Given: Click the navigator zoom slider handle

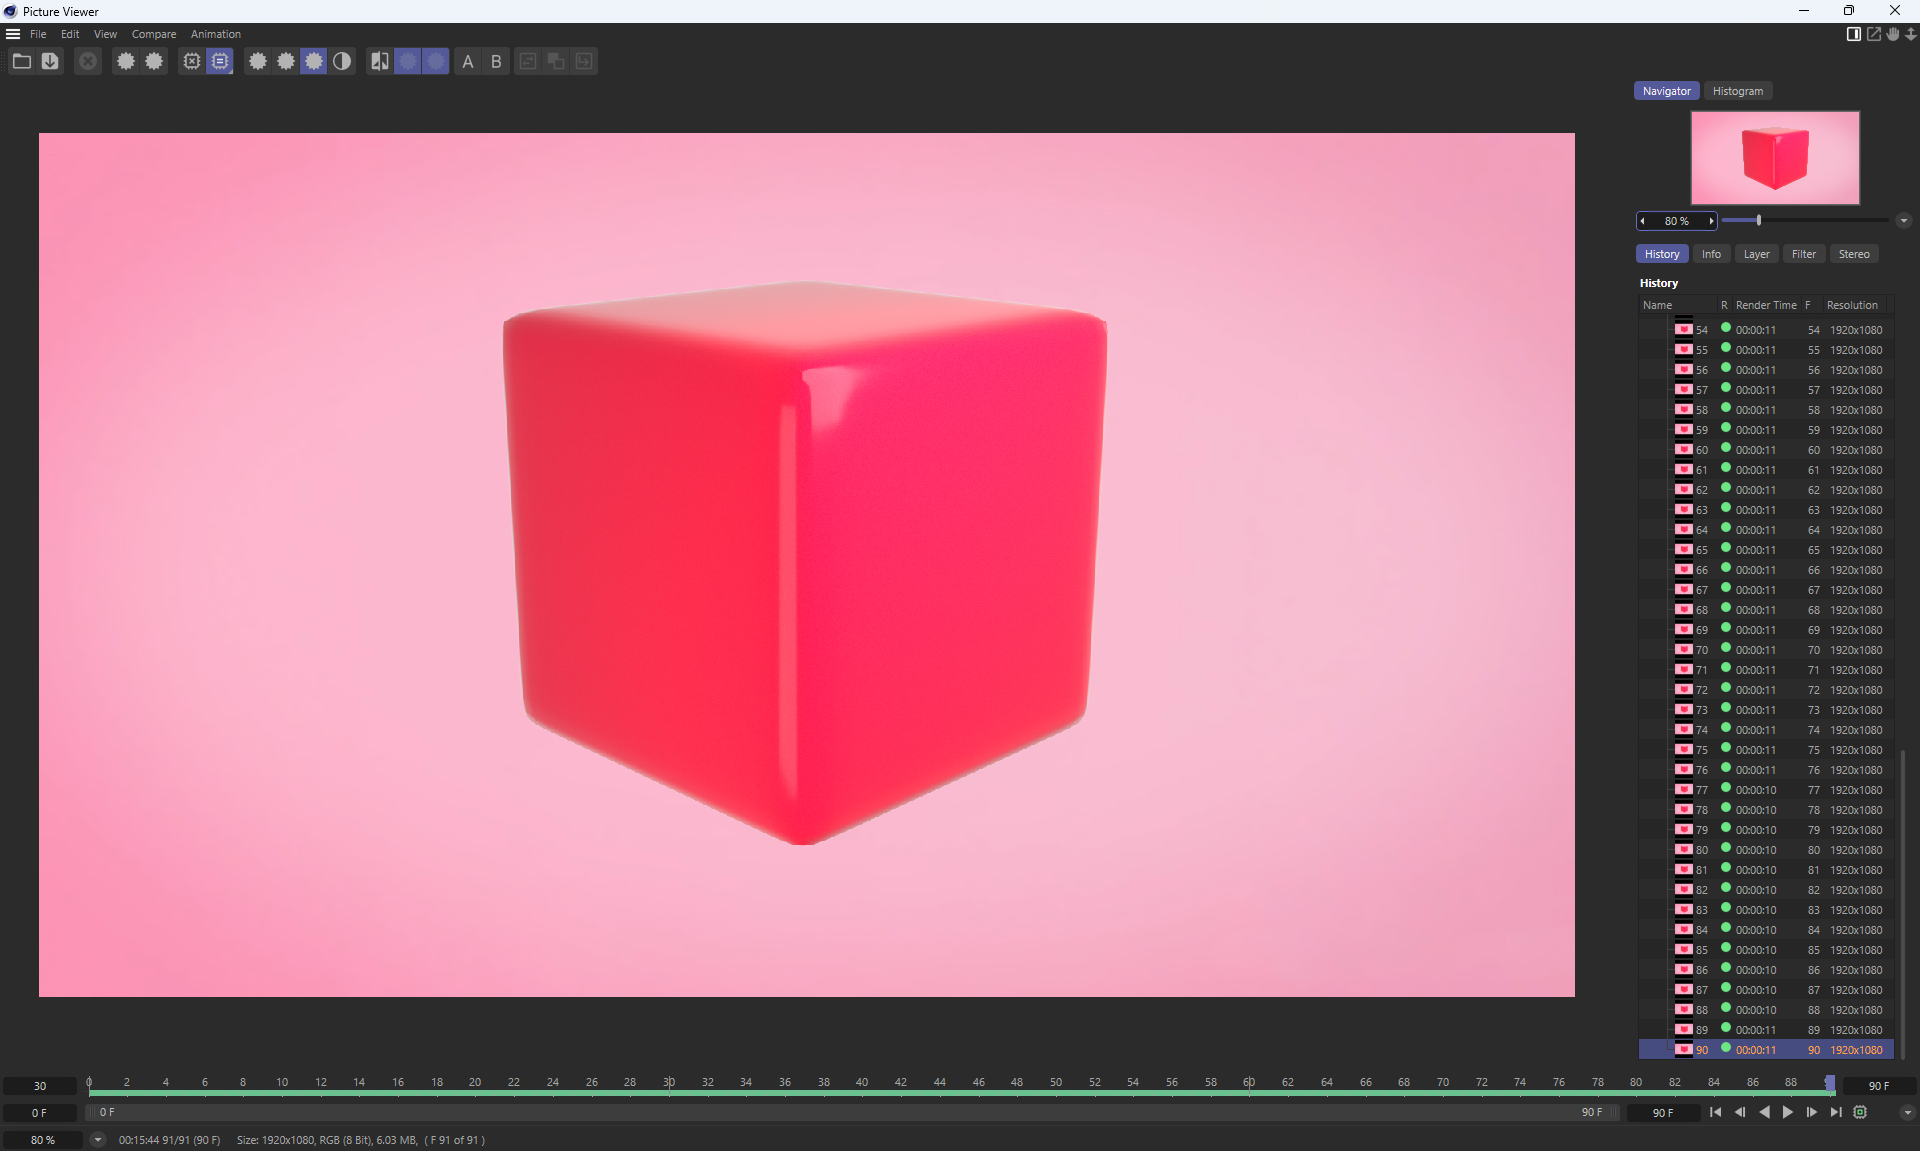Looking at the screenshot, I should click(x=1759, y=221).
